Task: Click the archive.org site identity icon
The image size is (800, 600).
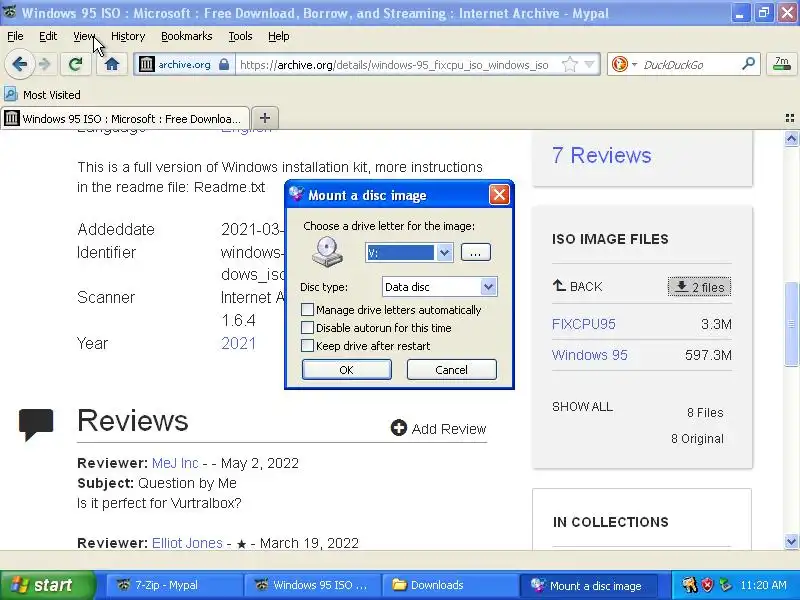Action: (147, 64)
